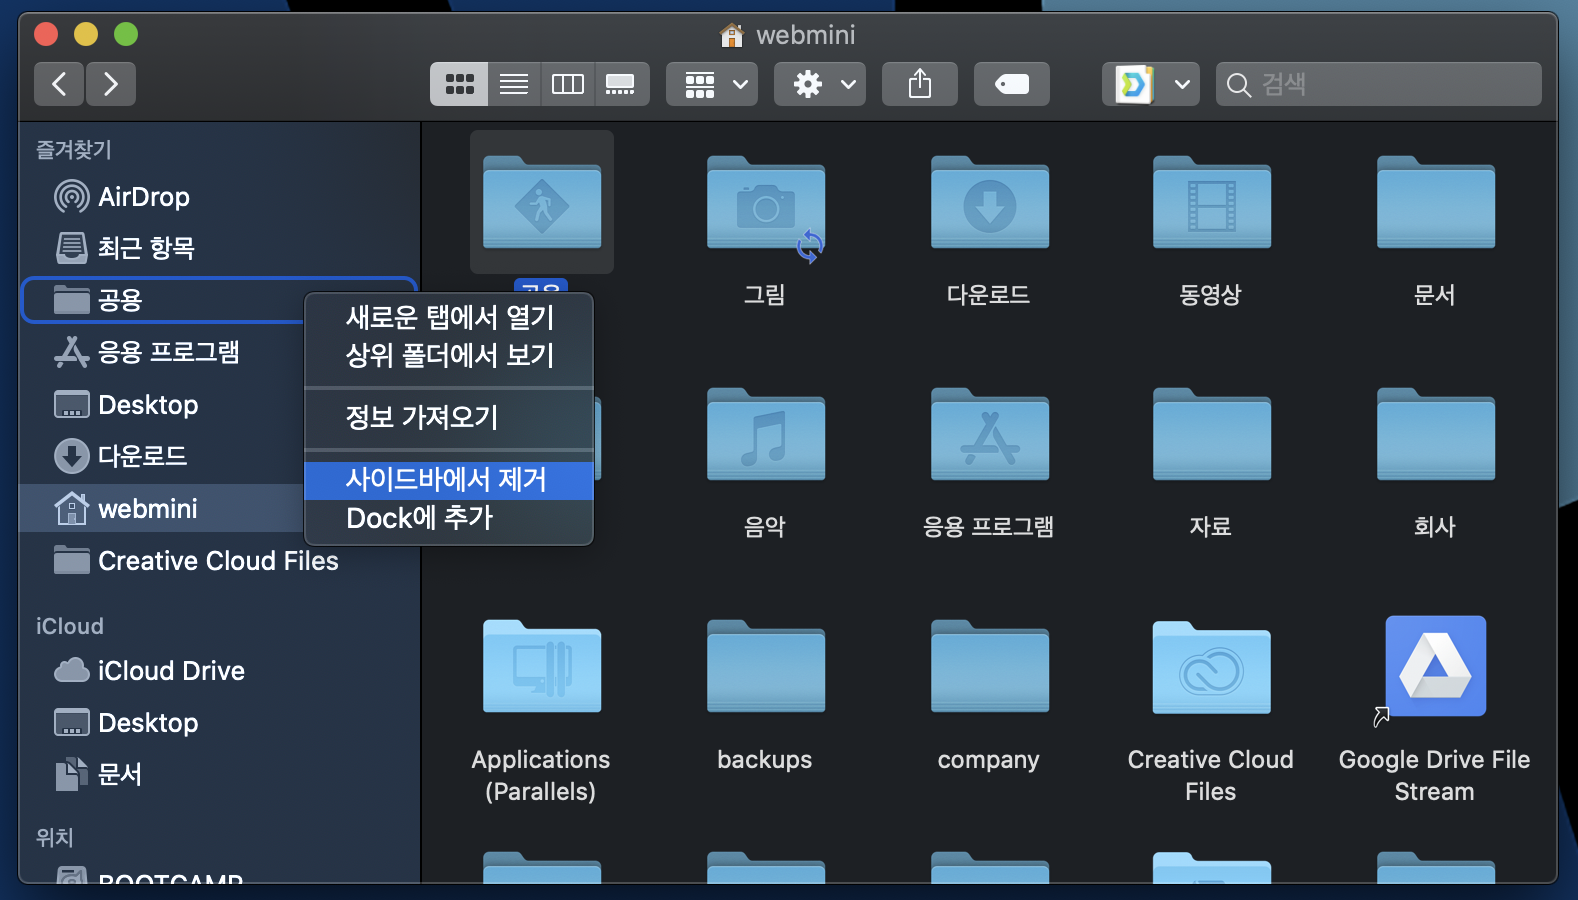
Task: Switch to gallery view
Action: (621, 84)
